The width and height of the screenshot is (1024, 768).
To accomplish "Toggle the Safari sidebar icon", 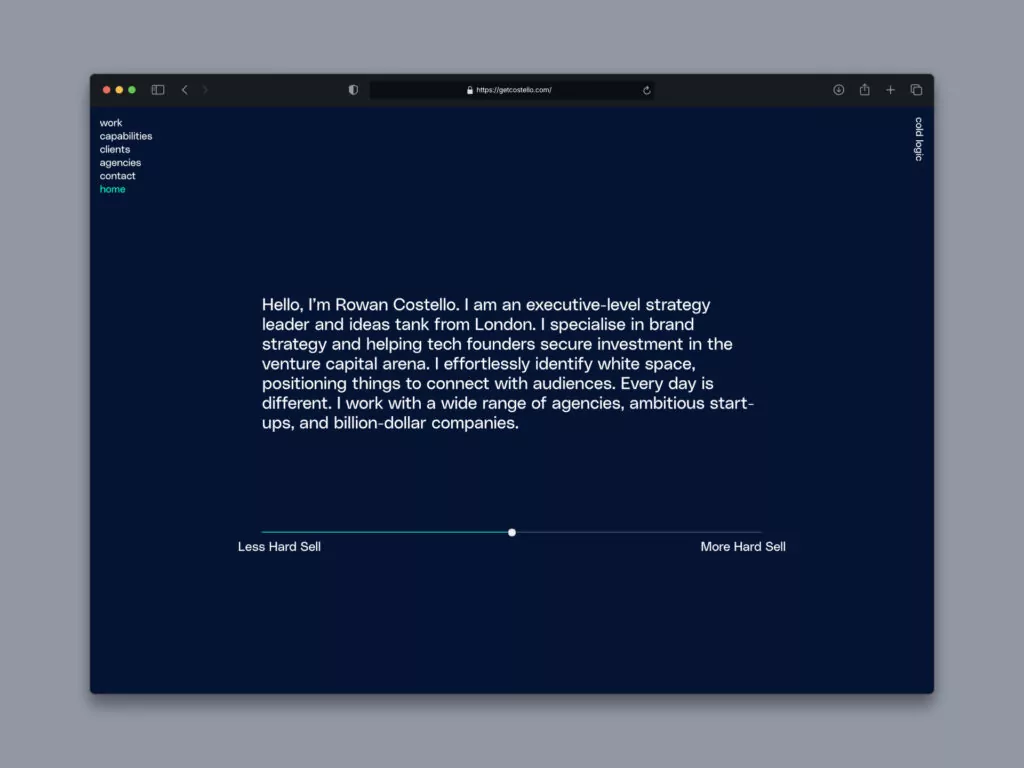I will coord(158,90).
